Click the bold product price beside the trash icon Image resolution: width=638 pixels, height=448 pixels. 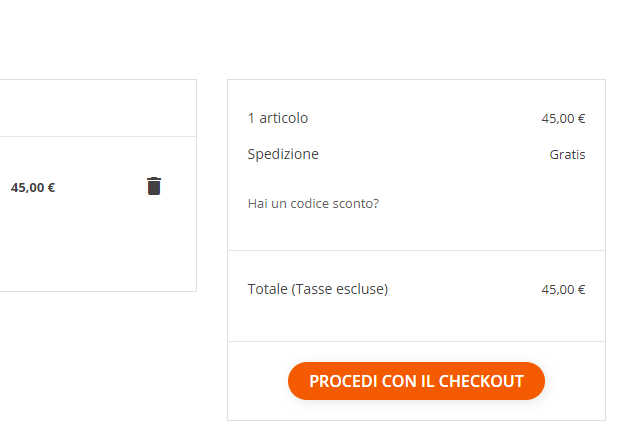33,187
